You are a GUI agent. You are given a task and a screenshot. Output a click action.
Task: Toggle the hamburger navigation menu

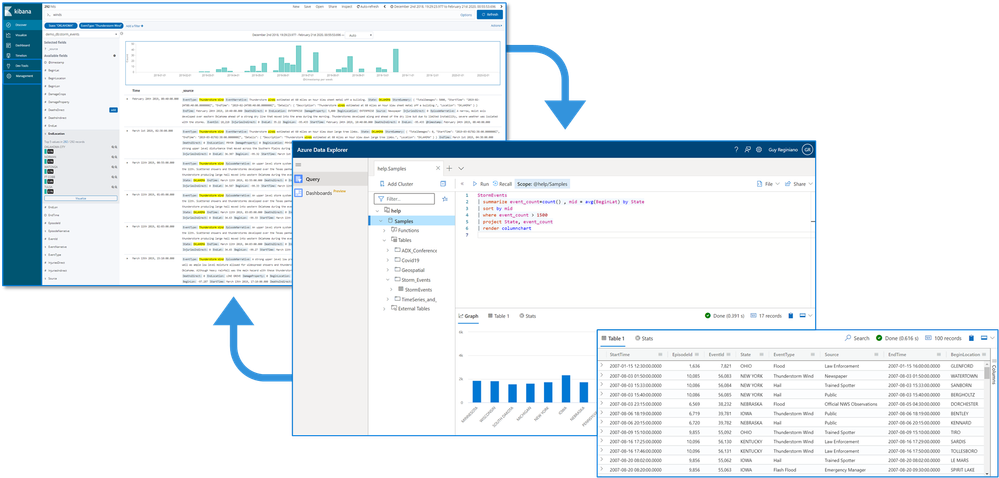tap(299, 166)
